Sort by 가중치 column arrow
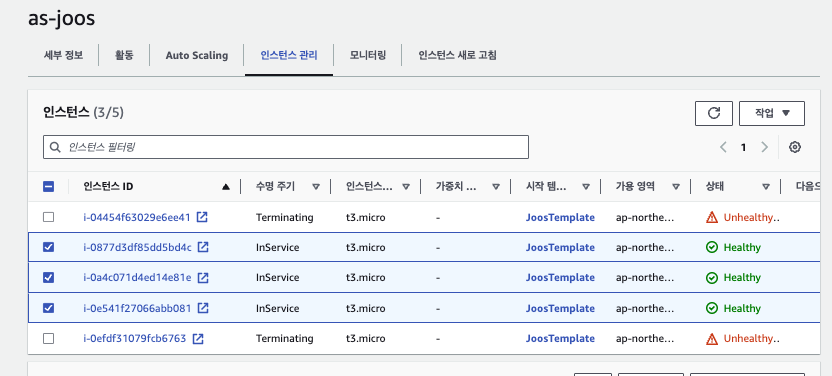 point(496,187)
